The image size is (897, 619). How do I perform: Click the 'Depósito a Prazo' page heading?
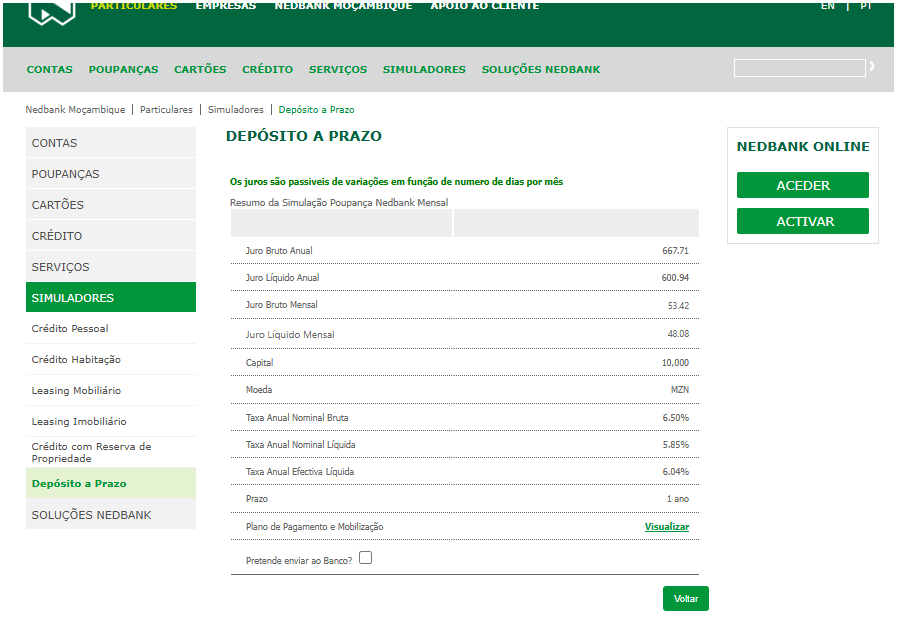point(304,136)
